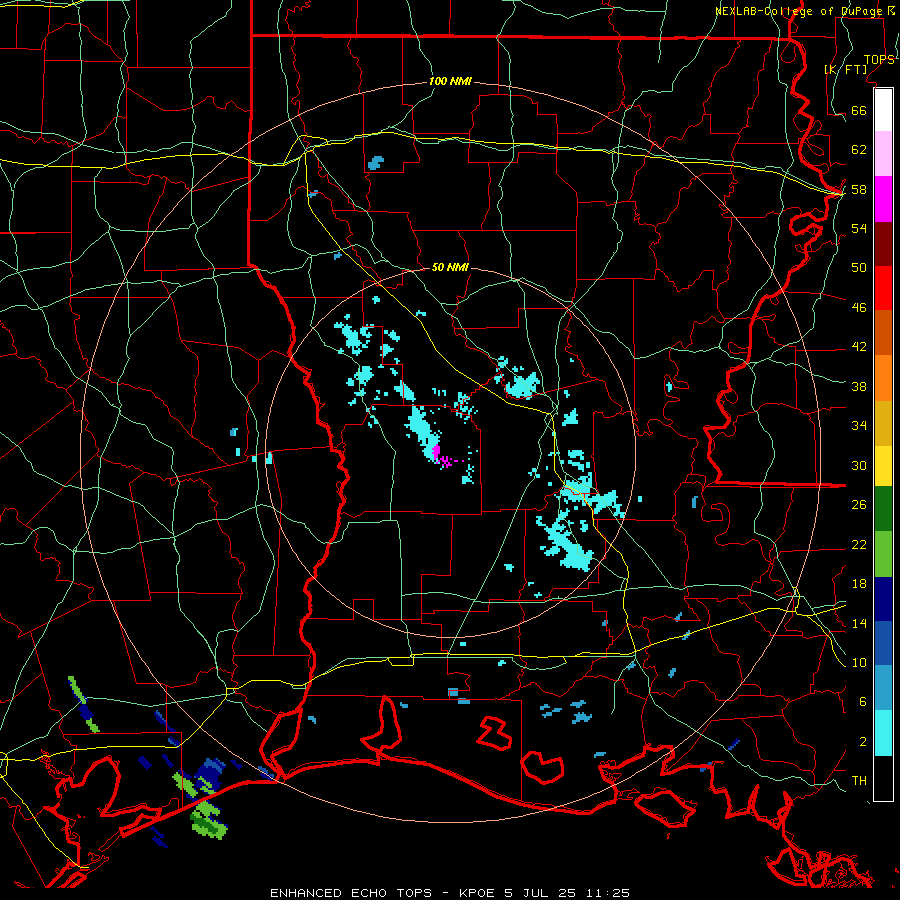Click legend value "54"

(859, 228)
